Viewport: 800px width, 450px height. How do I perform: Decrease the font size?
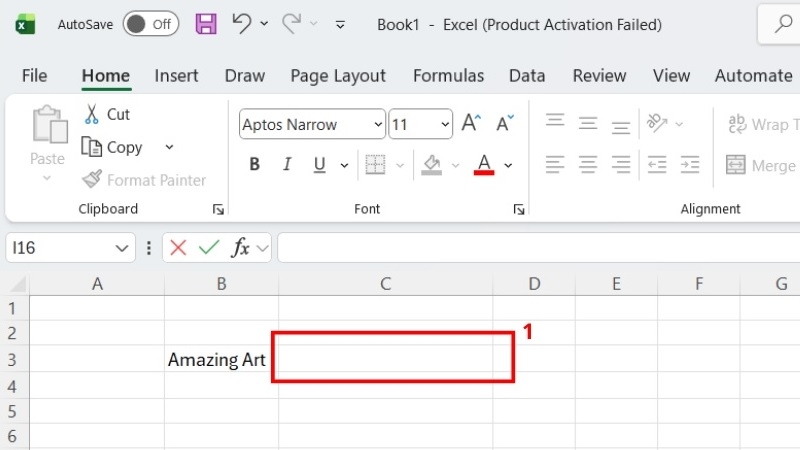tap(505, 123)
